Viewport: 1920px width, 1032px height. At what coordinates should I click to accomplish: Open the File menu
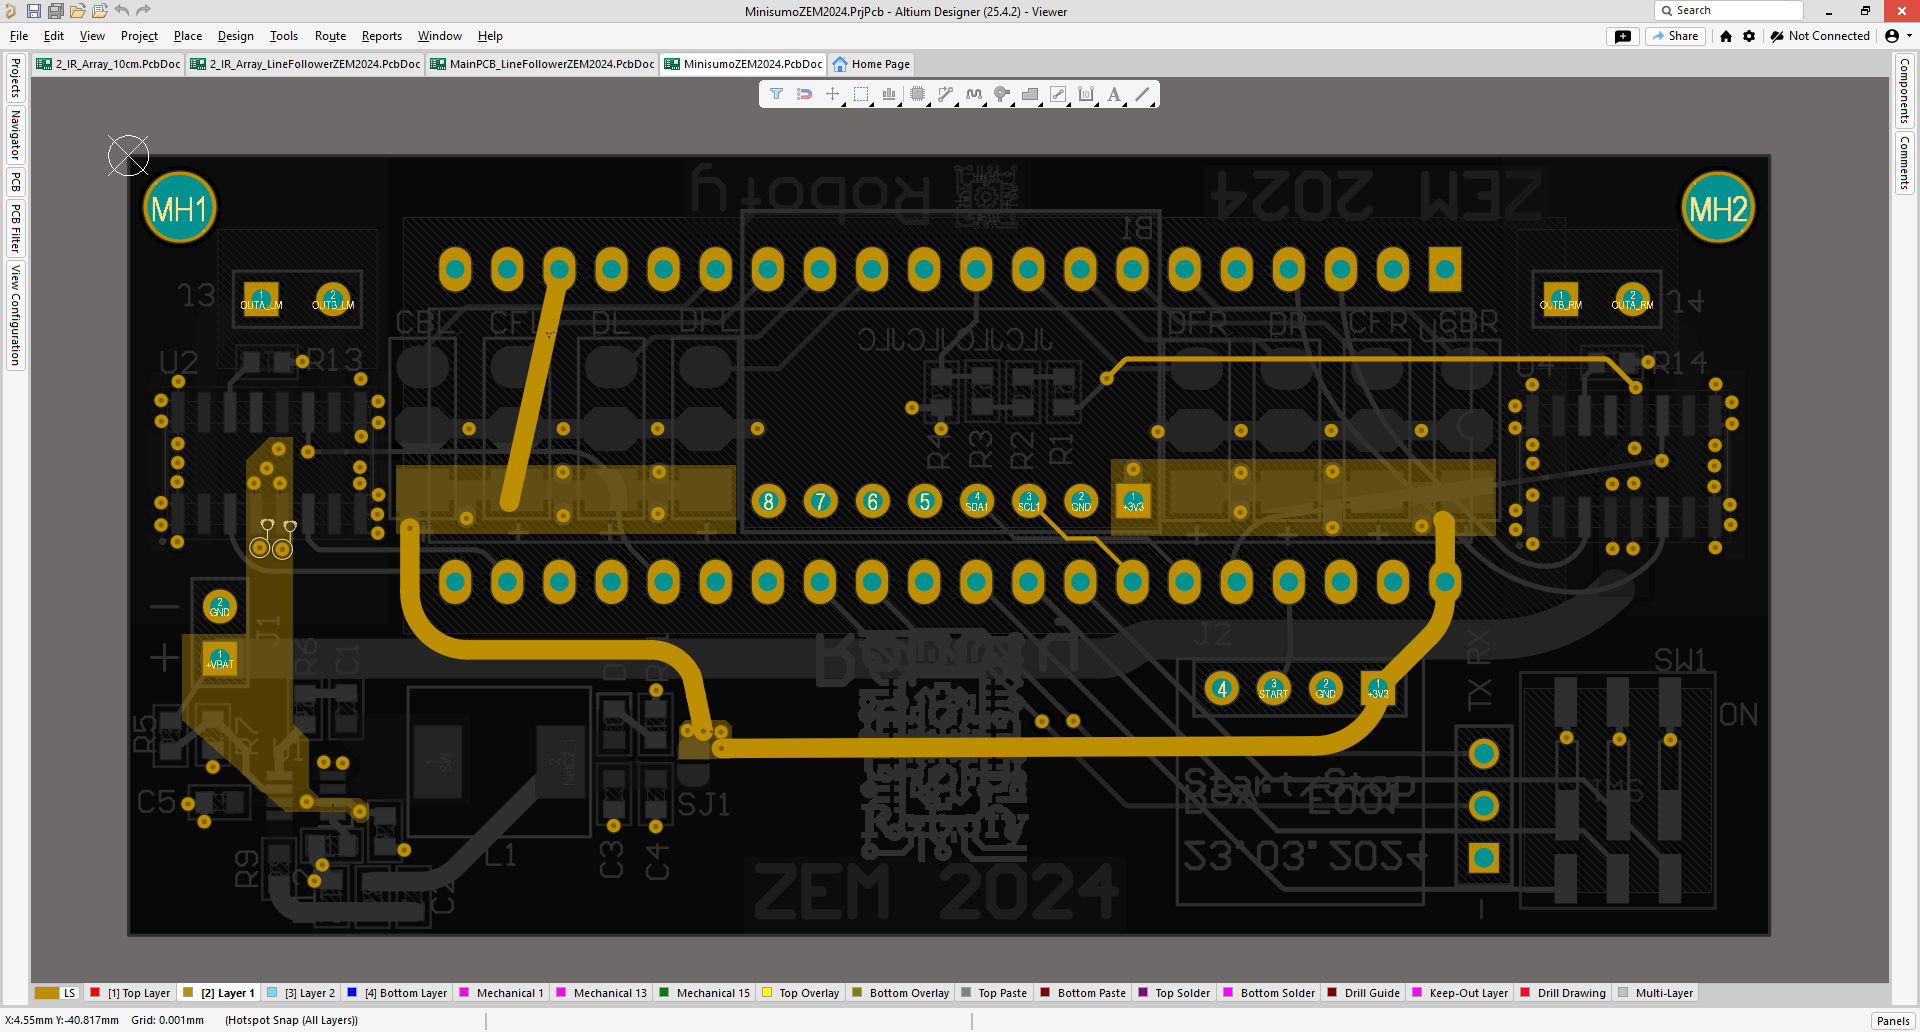point(19,36)
